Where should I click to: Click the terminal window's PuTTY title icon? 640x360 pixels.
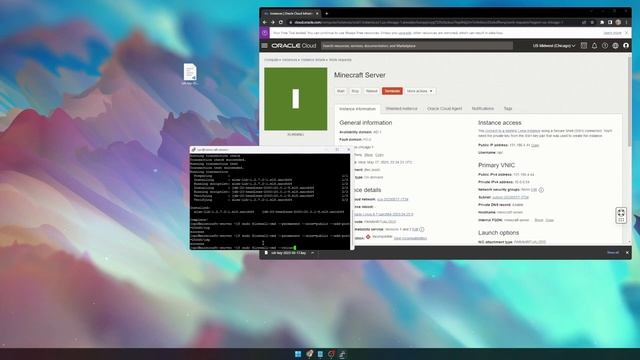point(193,150)
